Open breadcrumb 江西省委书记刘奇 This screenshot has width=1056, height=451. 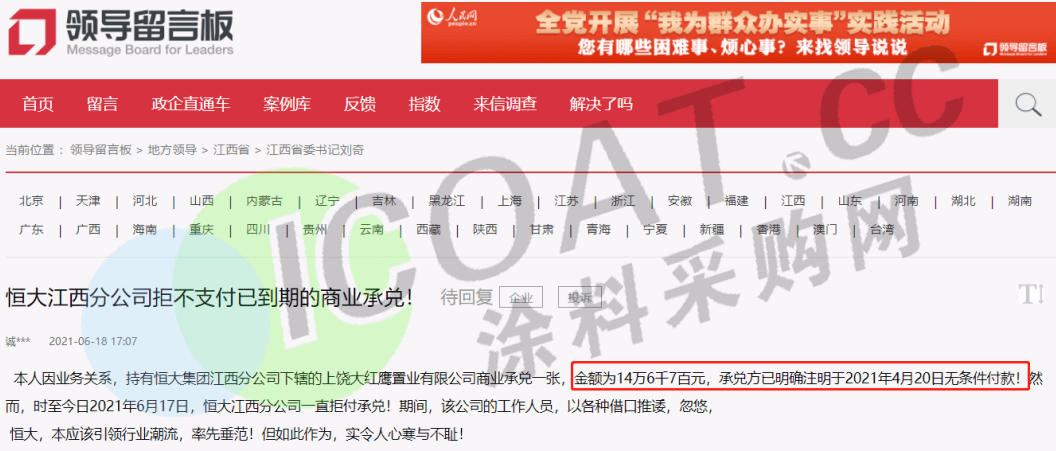[x=314, y=150]
